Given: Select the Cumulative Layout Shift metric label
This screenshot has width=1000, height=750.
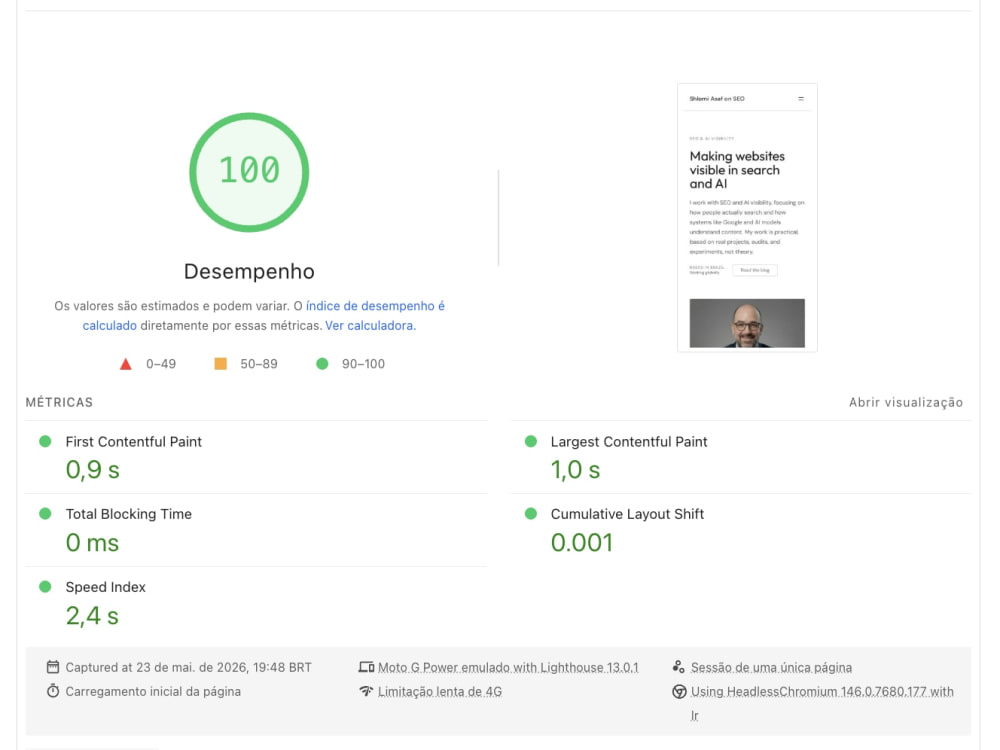Looking at the screenshot, I should [x=627, y=514].
